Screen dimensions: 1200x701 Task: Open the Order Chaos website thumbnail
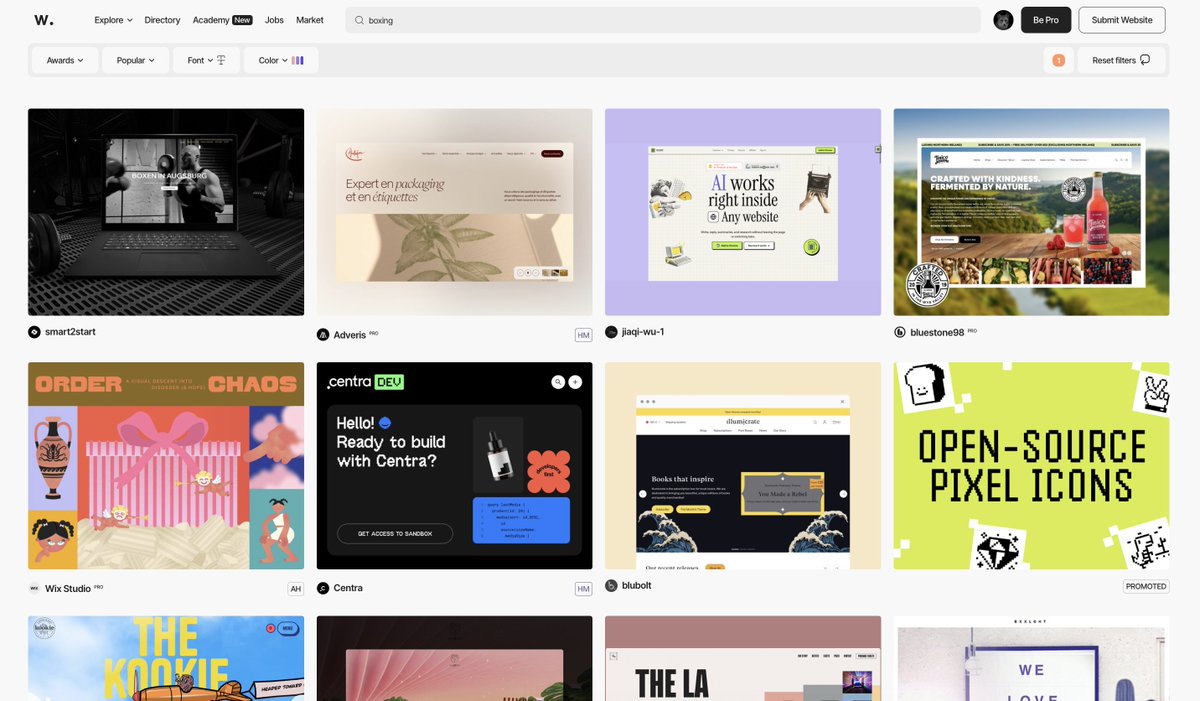[166, 466]
